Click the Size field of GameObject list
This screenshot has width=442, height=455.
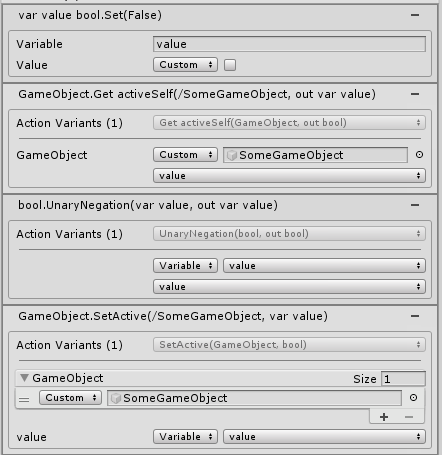[403, 379]
